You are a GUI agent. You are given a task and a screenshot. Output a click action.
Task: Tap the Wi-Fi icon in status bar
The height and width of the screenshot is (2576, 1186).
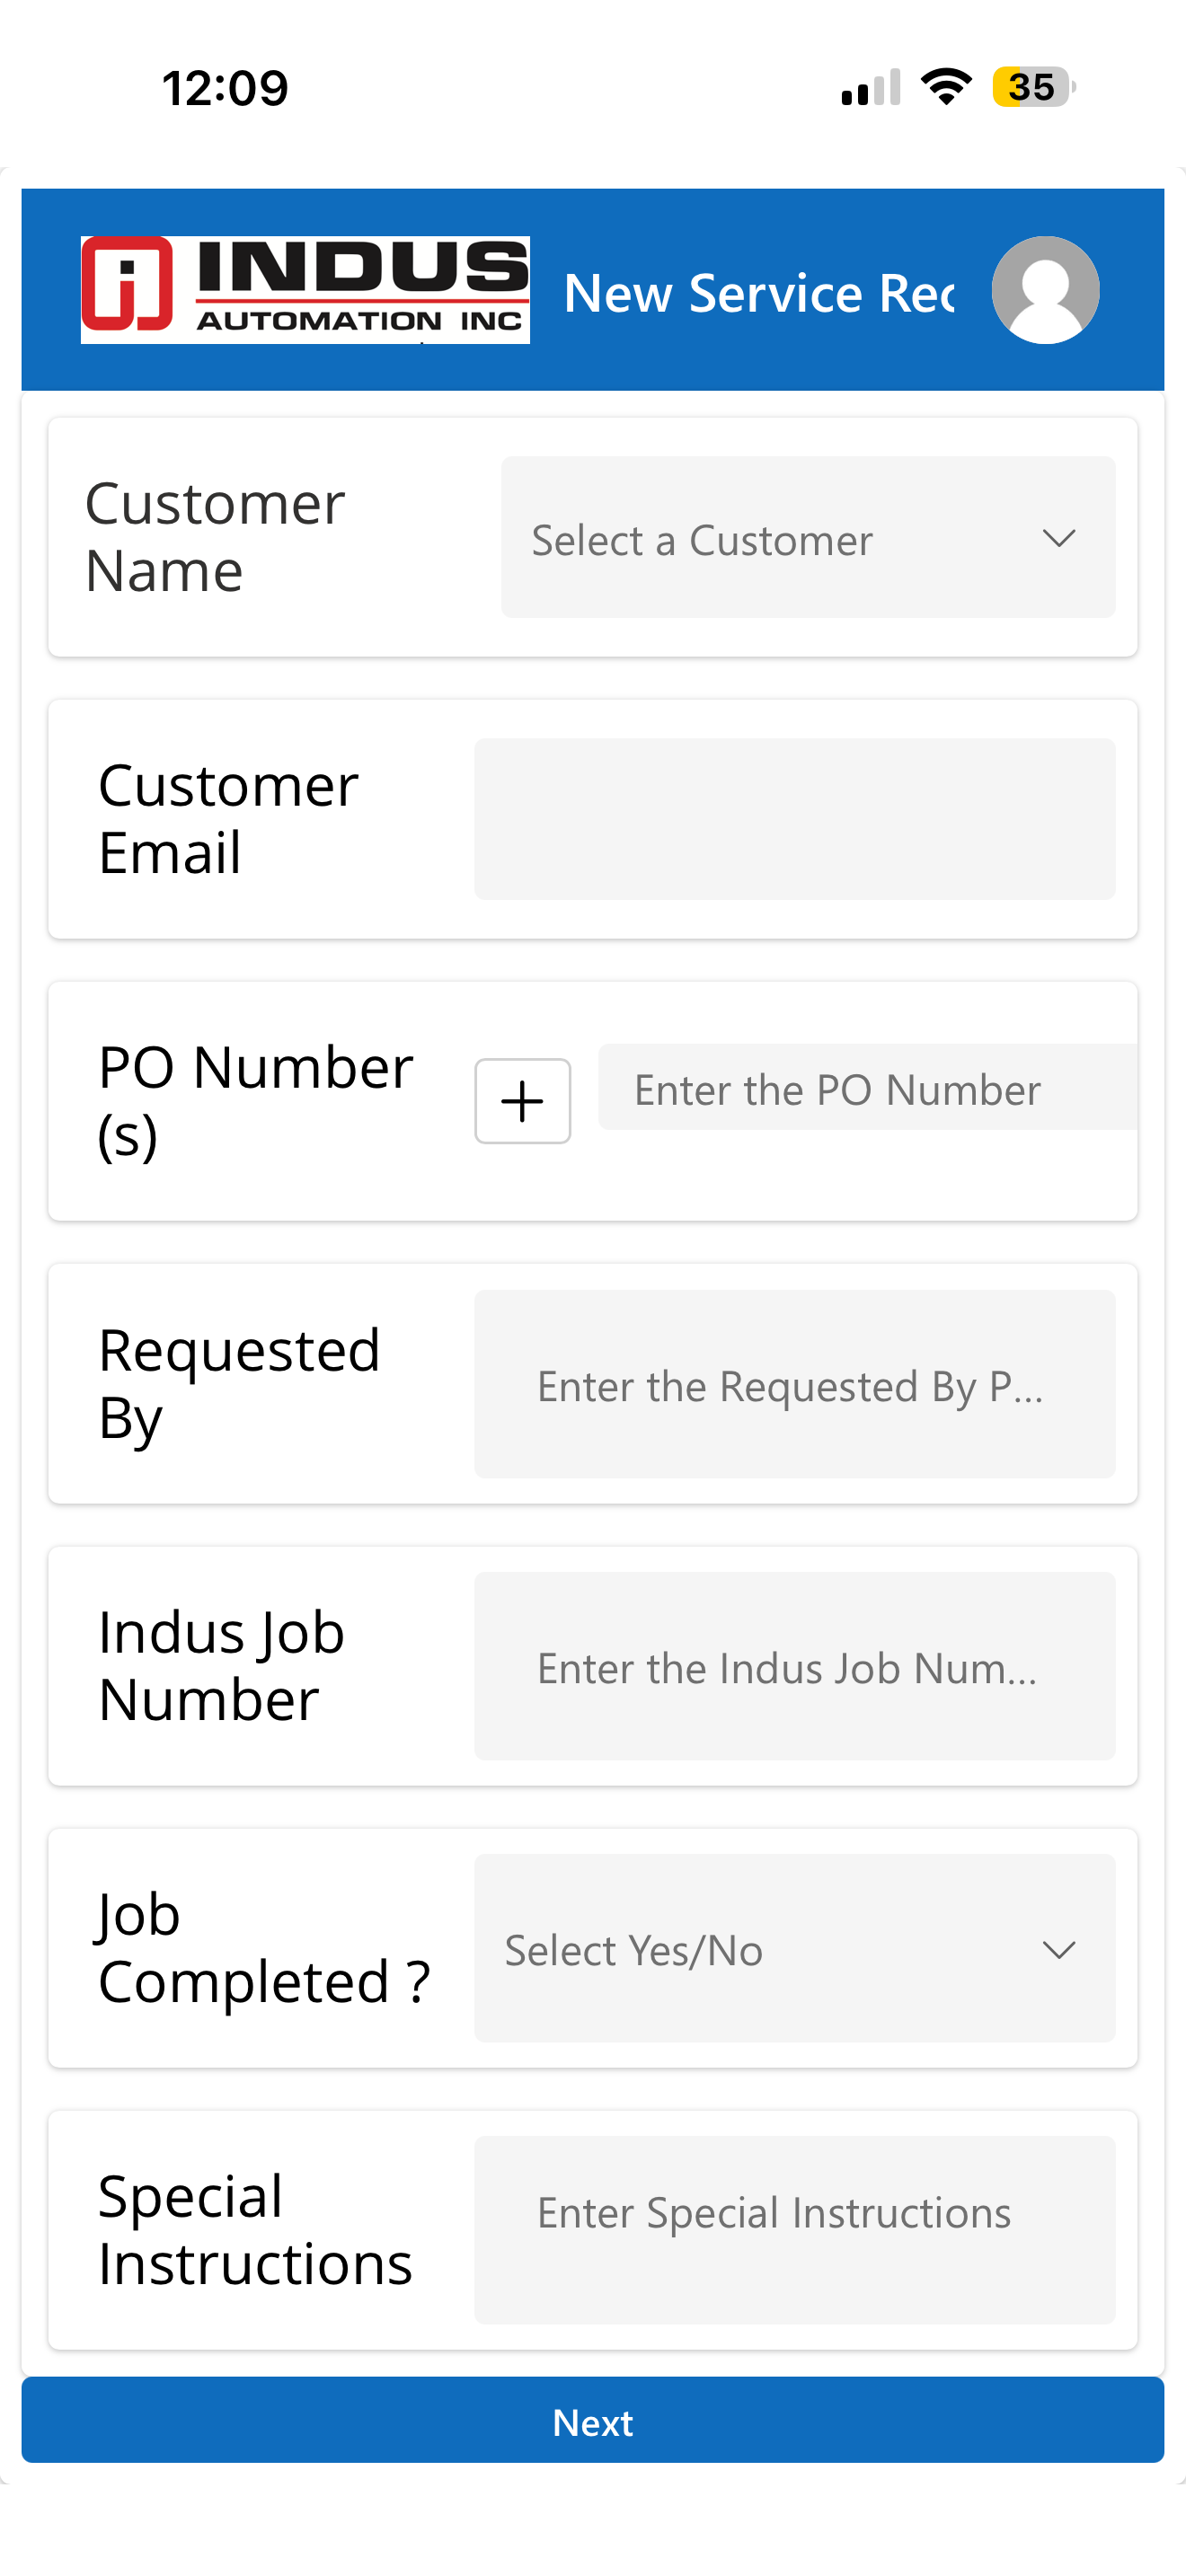946,87
